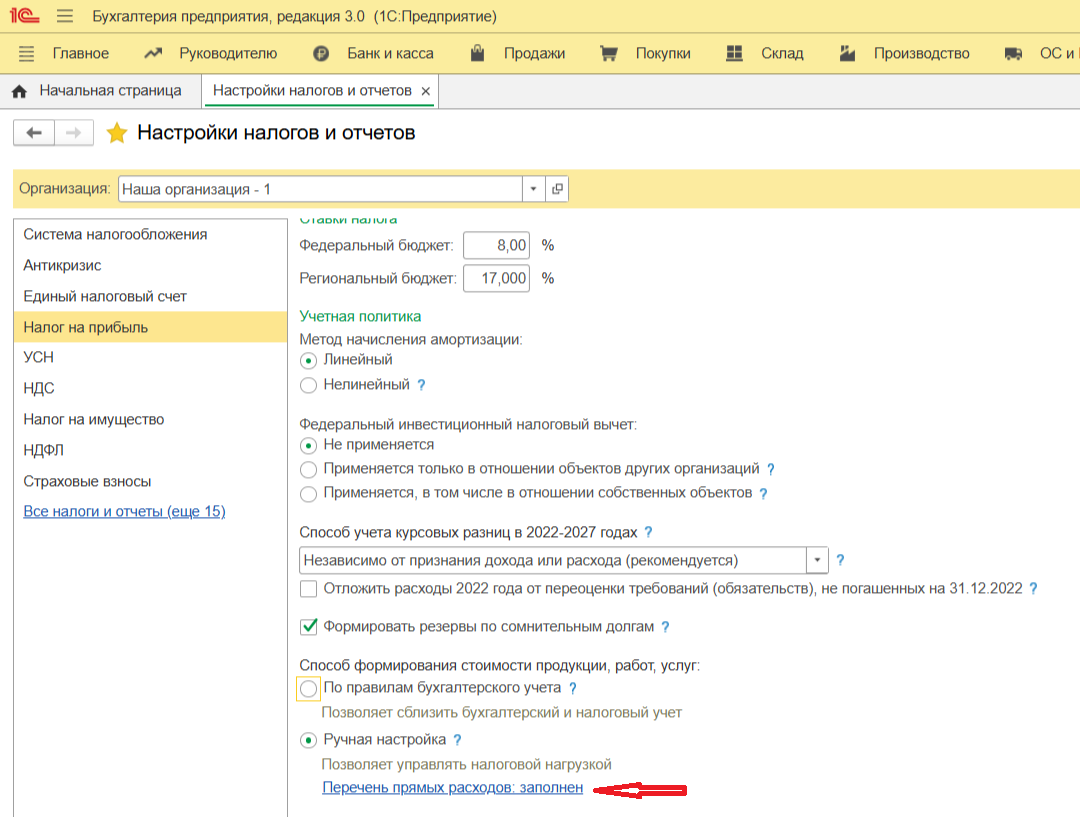This screenshot has width=1080, height=817.
Task: Show help for Способ учета курсовых разниц heading
Action: coord(648,532)
